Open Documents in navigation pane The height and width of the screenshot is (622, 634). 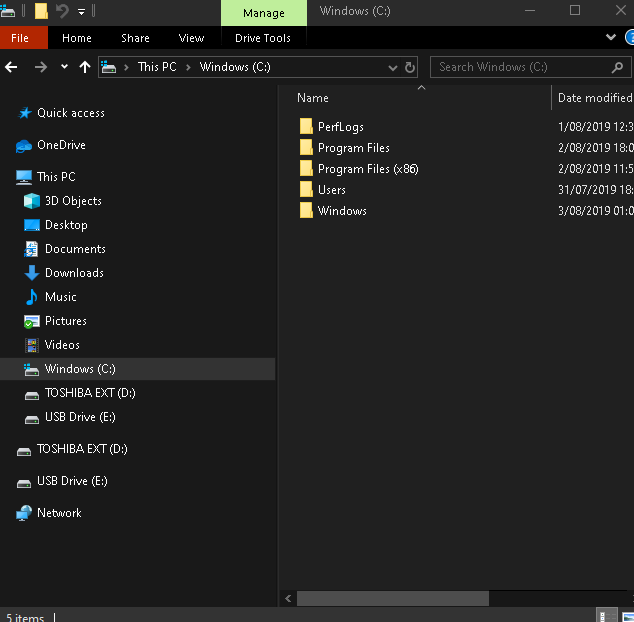[75, 249]
